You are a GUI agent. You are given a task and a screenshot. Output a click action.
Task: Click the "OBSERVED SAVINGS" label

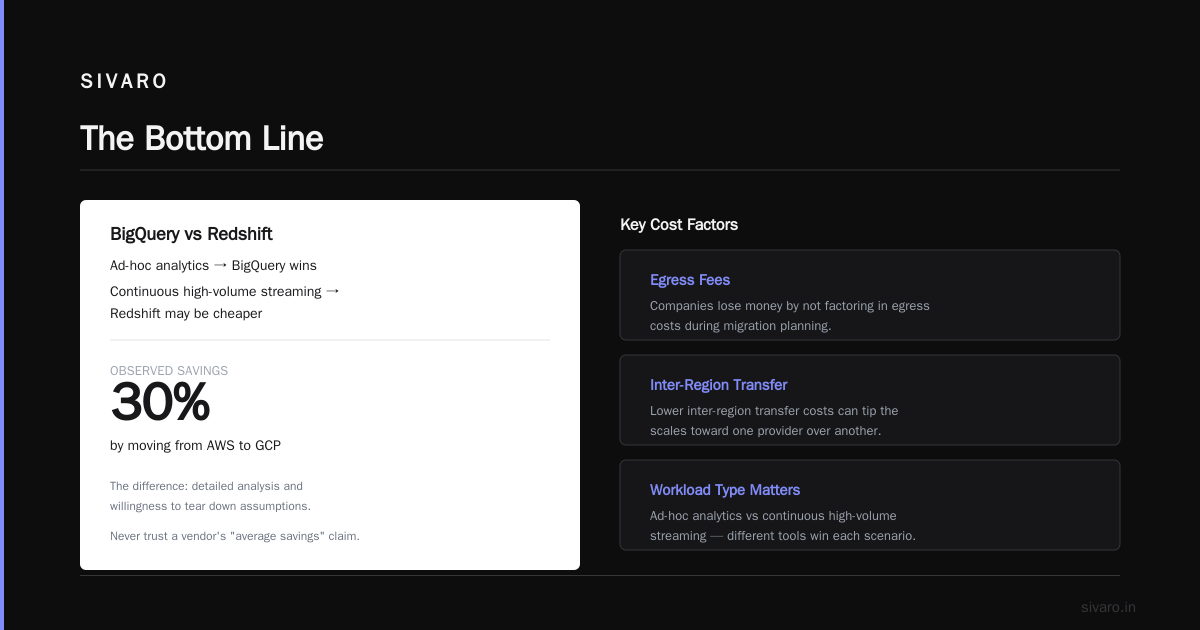[169, 371]
